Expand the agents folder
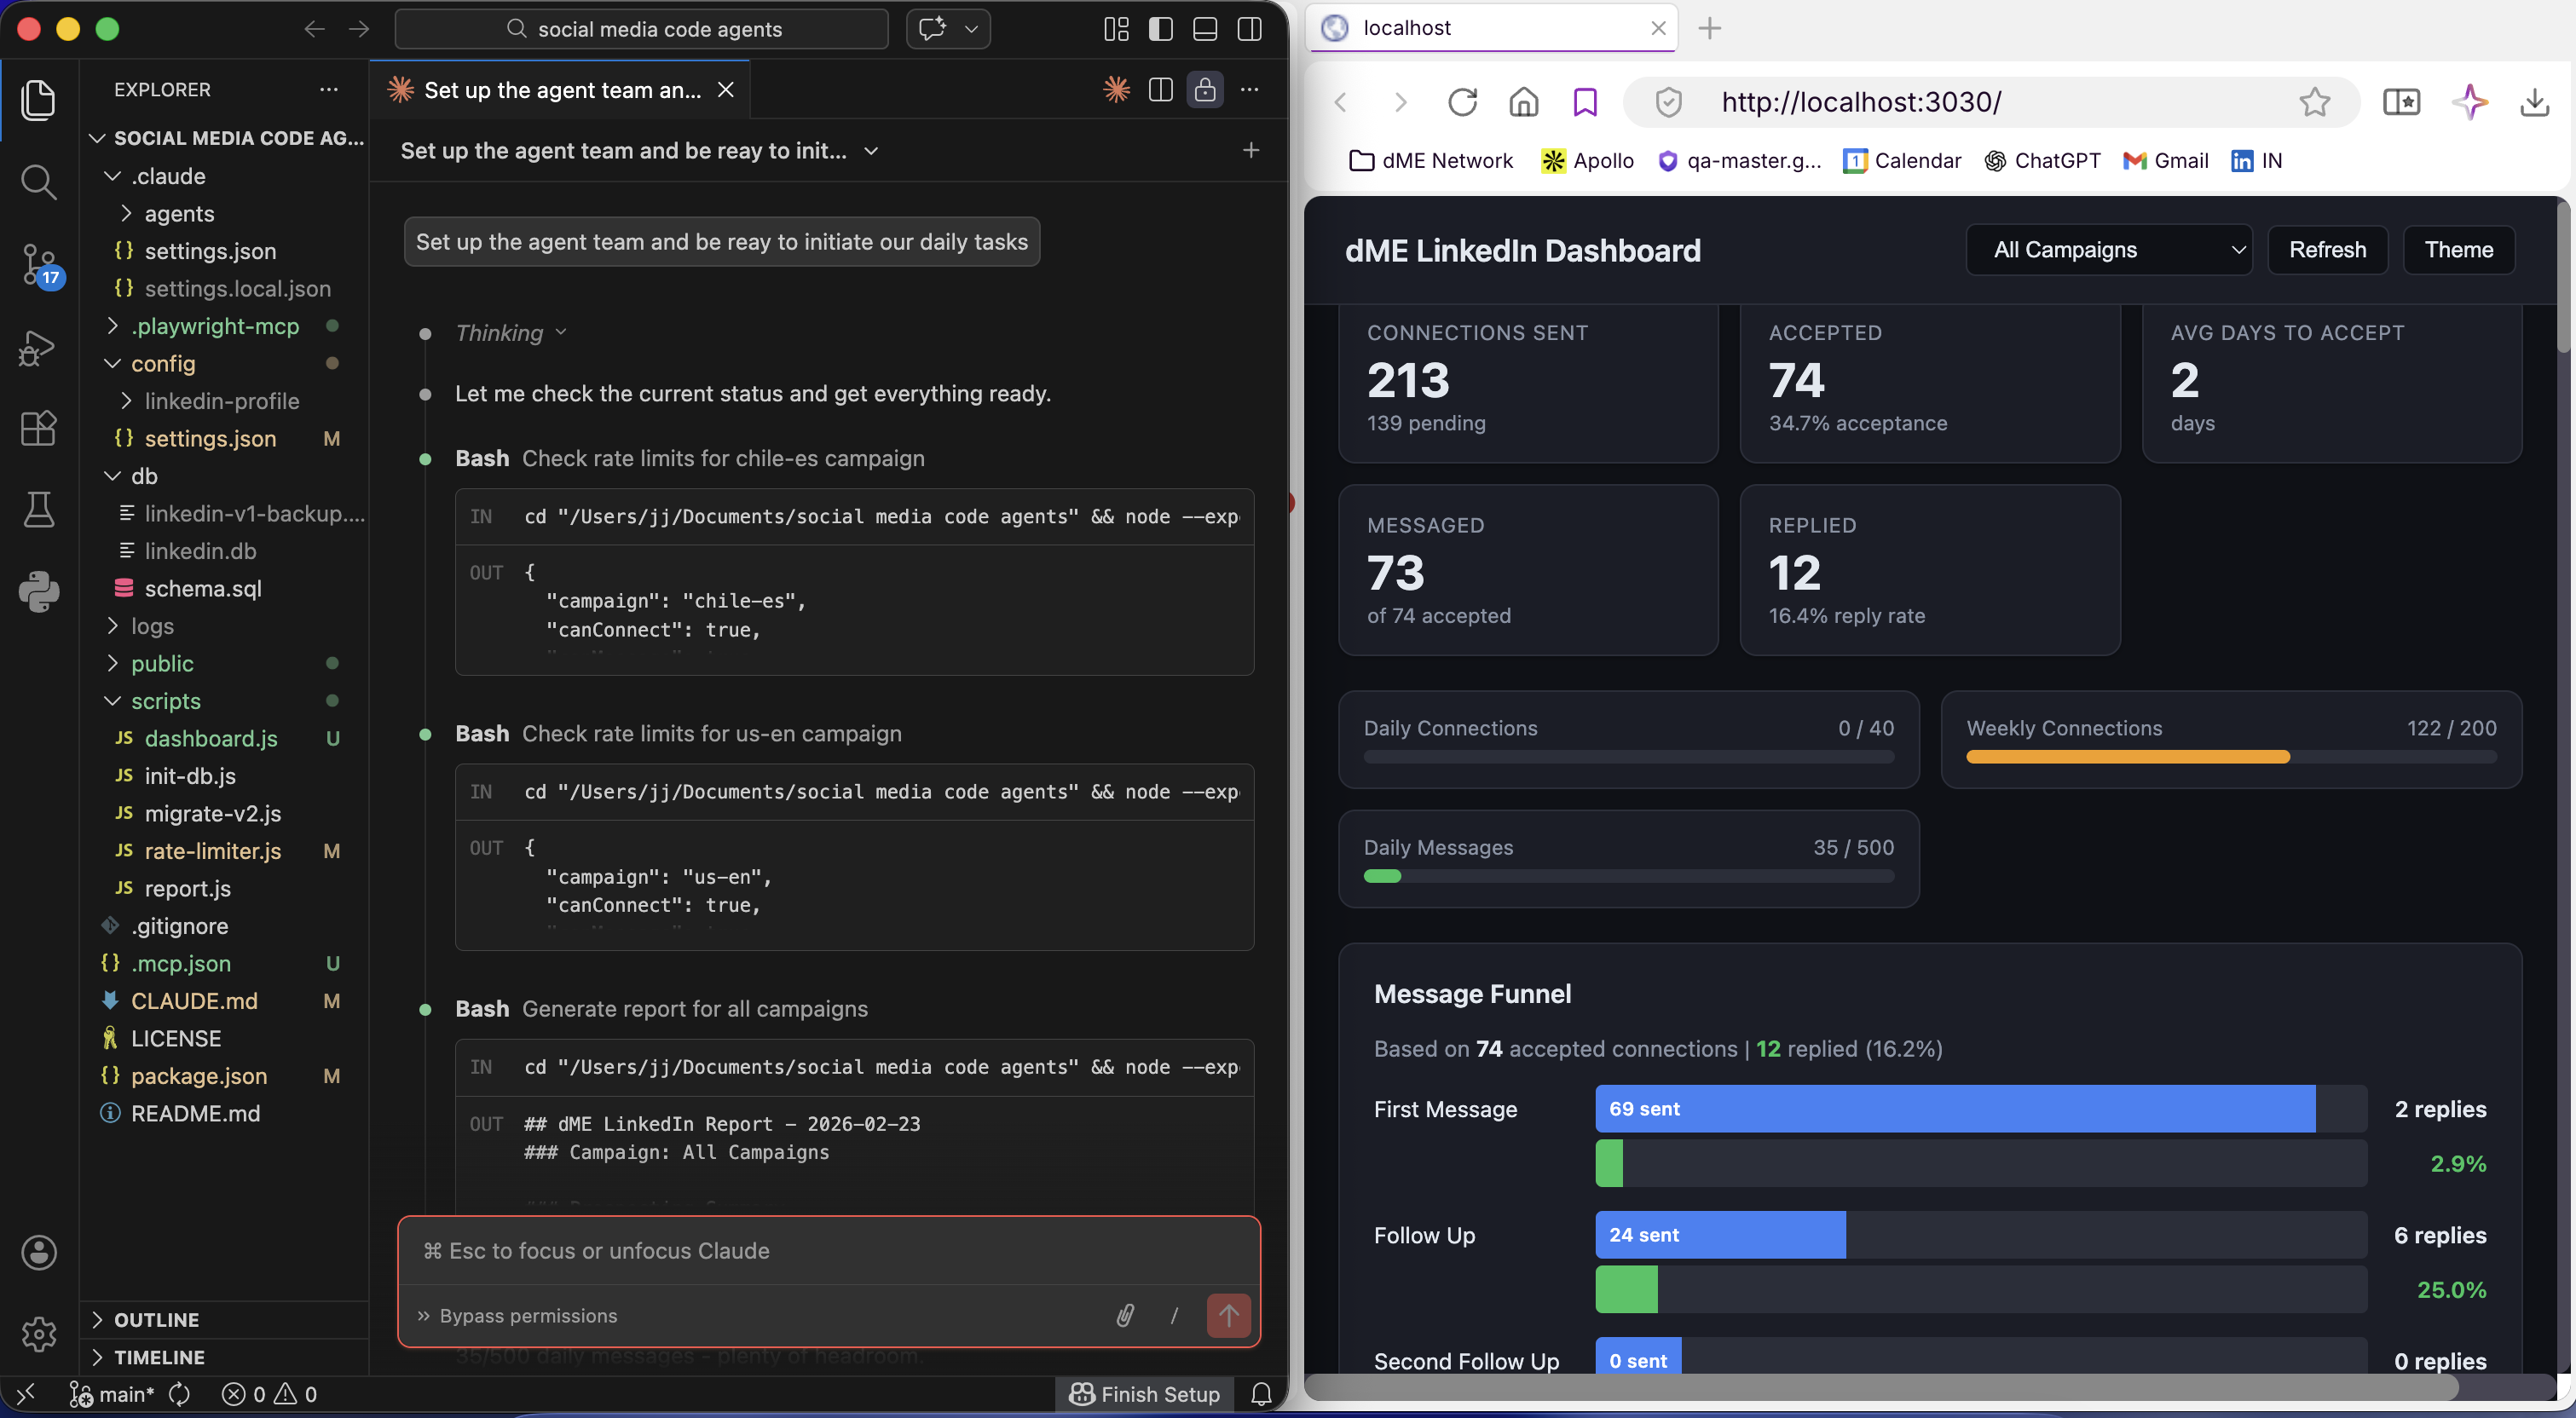Viewport: 2576px width, 1418px height. point(179,213)
